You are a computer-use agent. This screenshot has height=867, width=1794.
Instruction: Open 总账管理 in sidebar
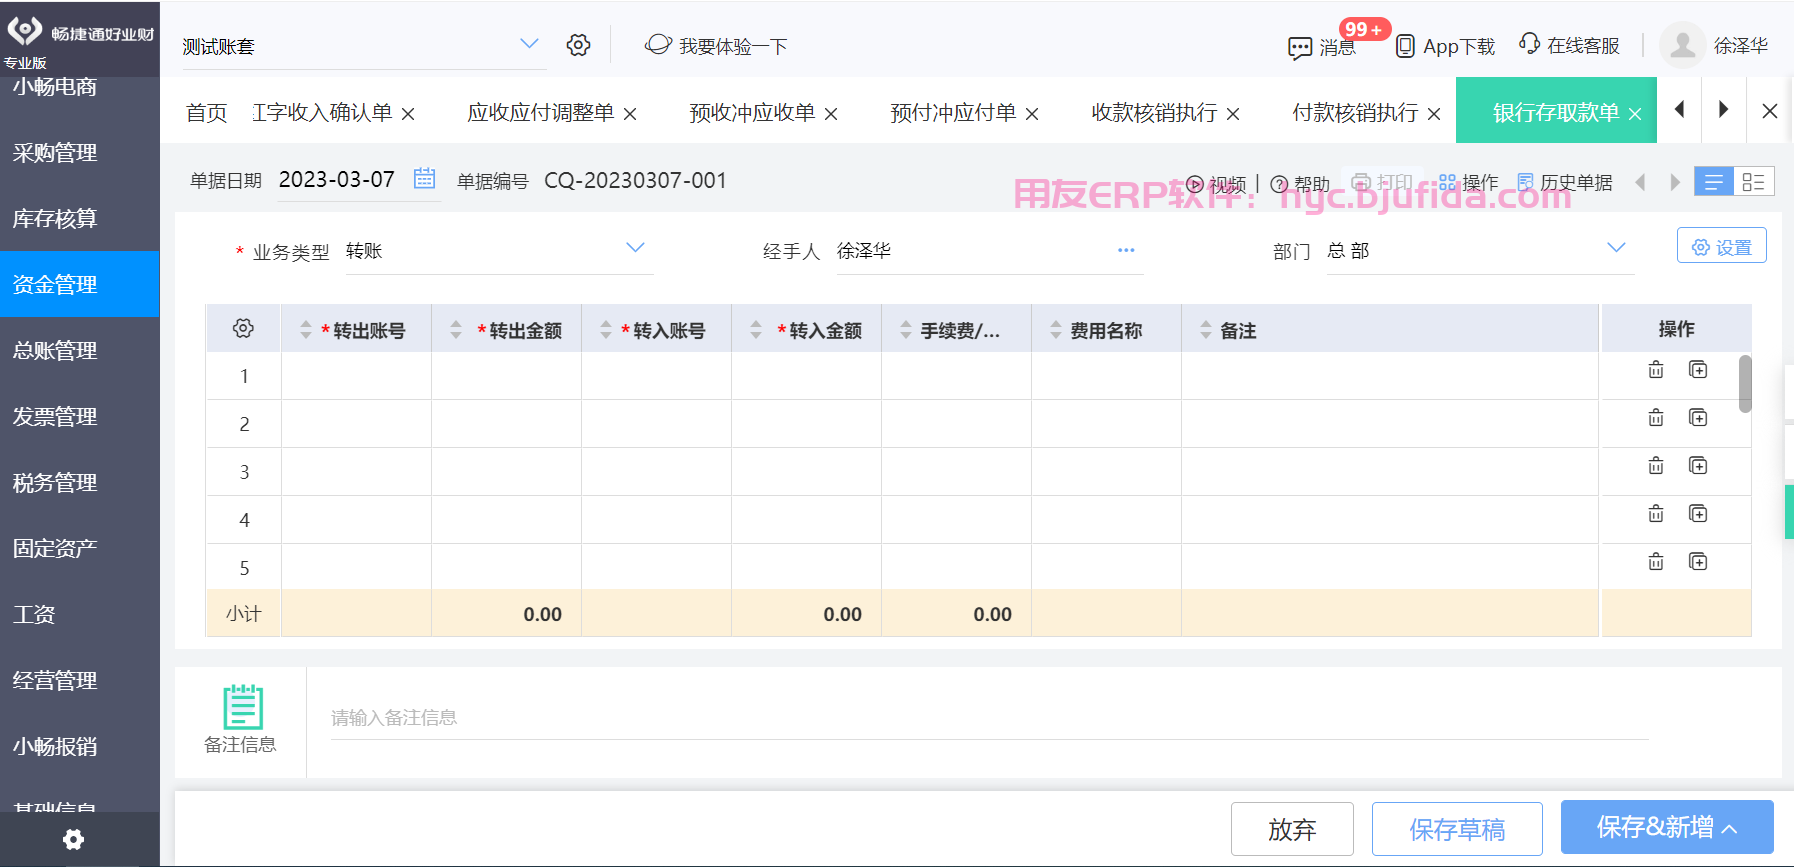coord(55,350)
